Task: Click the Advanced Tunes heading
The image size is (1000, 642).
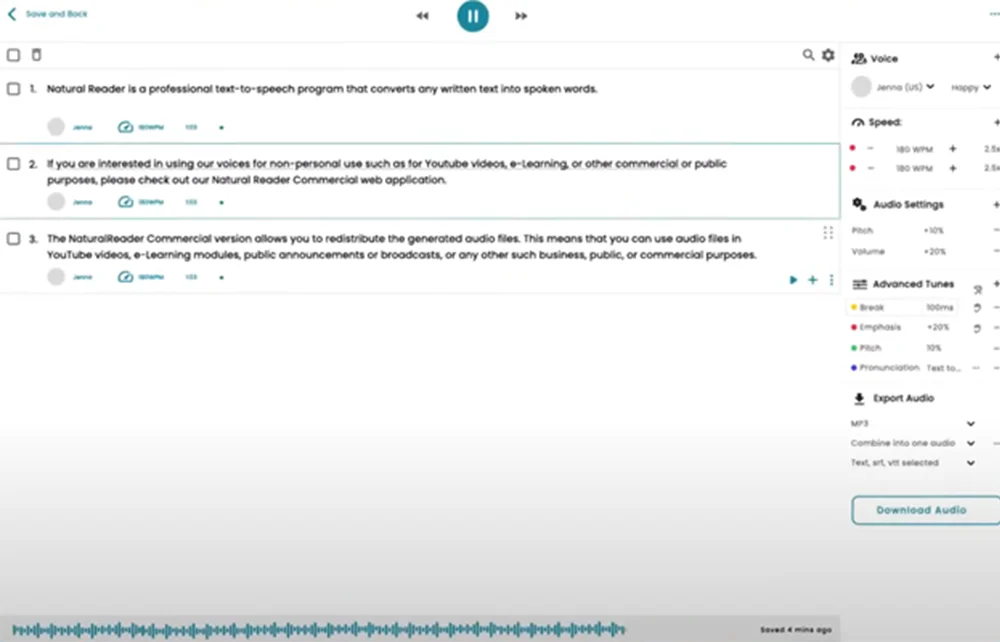Action: (x=913, y=284)
